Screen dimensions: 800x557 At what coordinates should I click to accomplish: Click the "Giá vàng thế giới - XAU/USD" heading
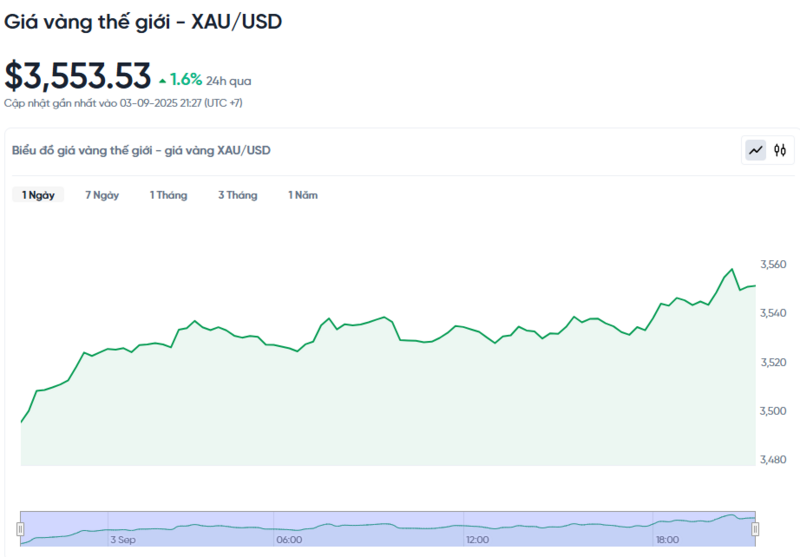pos(143,21)
